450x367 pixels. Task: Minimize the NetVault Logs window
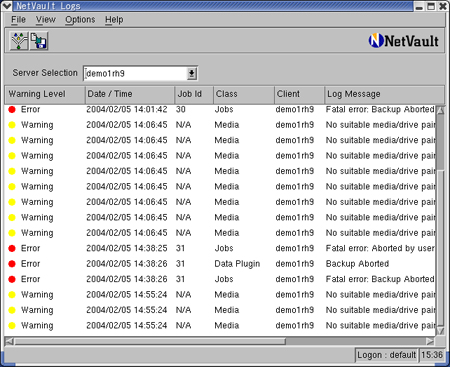click(419, 6)
